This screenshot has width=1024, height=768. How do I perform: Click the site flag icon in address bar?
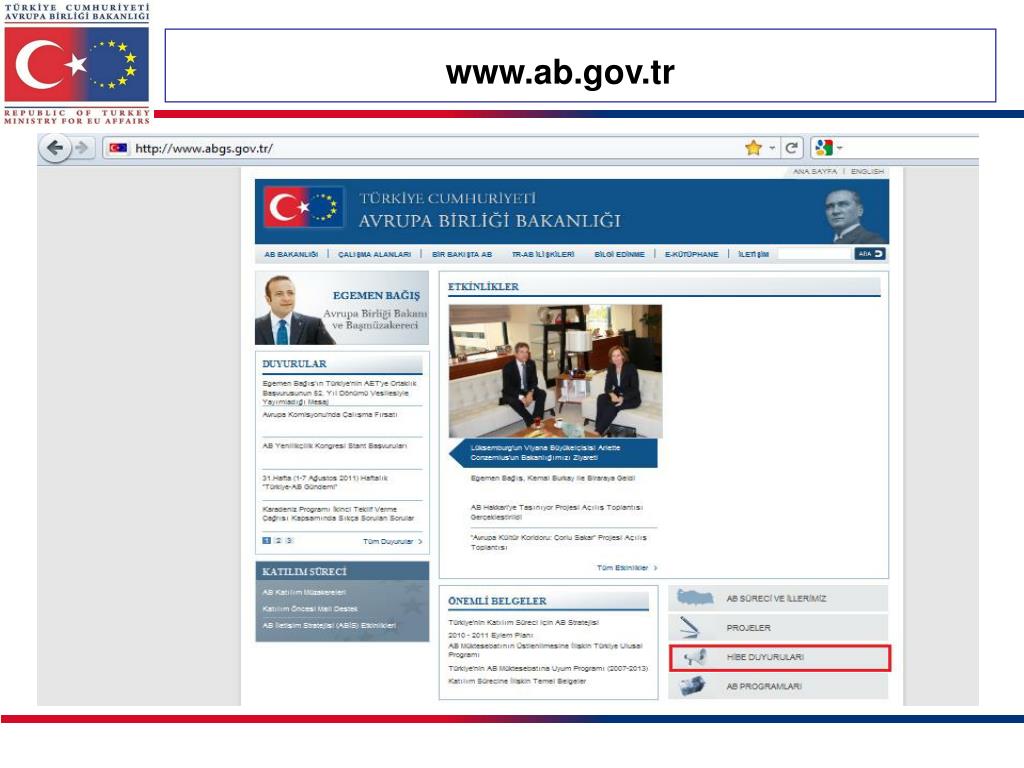point(118,148)
